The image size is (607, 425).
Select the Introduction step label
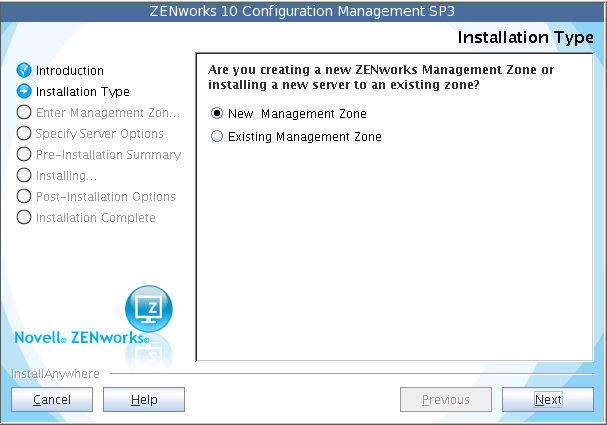tap(70, 71)
